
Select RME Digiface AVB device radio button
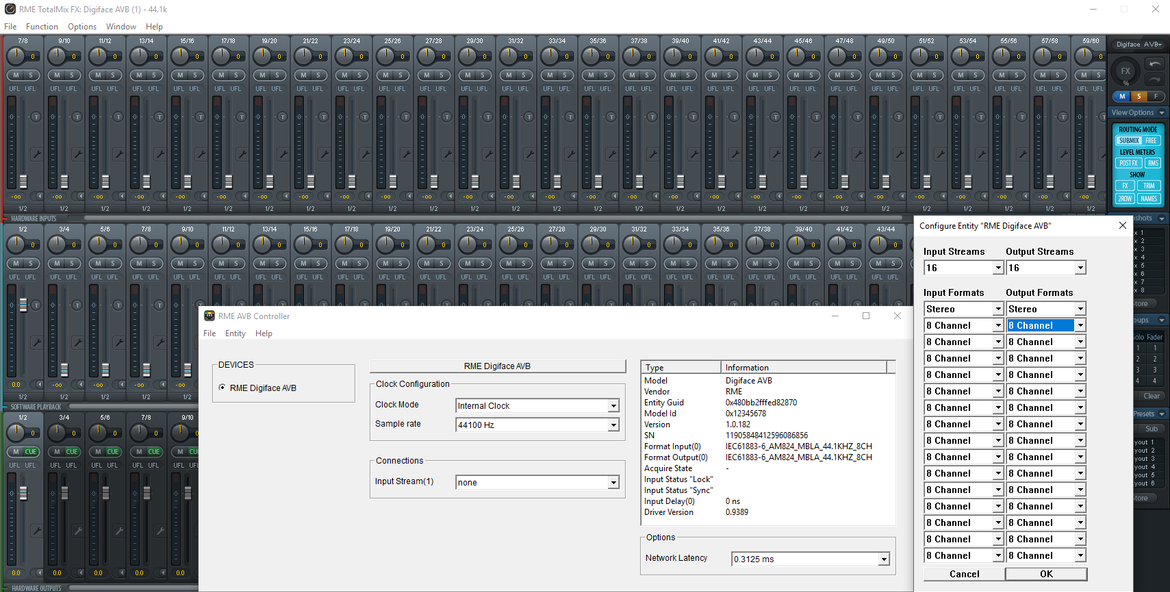pos(222,387)
